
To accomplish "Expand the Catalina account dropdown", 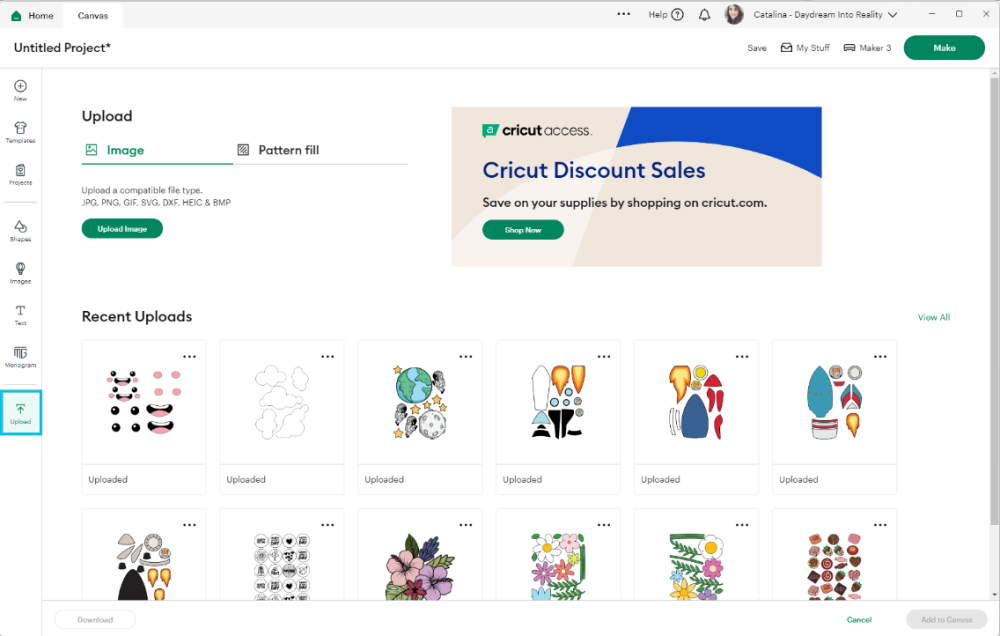I will pos(893,15).
